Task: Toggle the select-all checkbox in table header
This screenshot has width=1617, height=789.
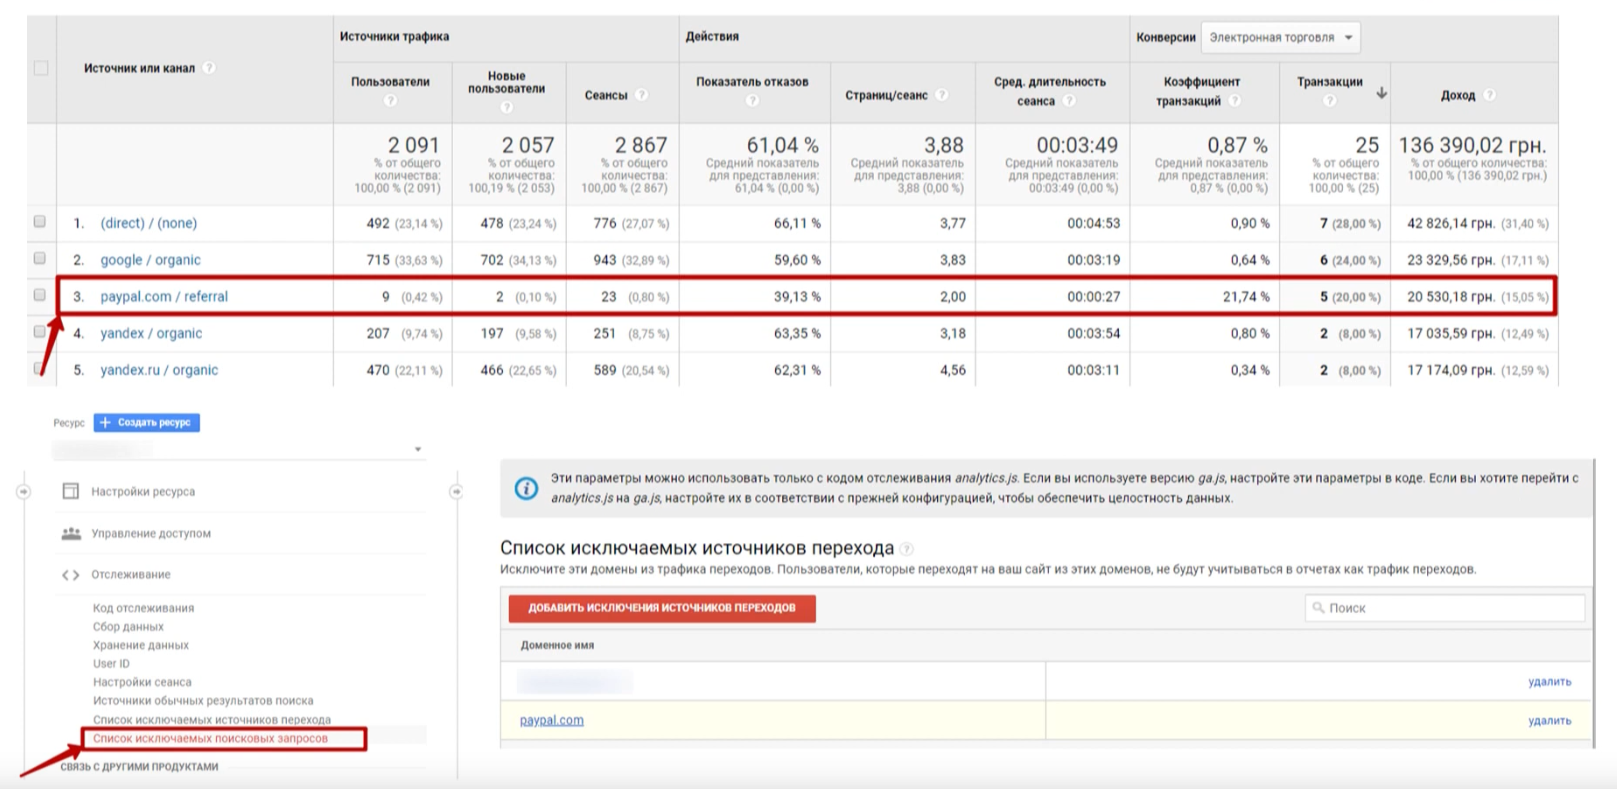Action: [x=41, y=68]
